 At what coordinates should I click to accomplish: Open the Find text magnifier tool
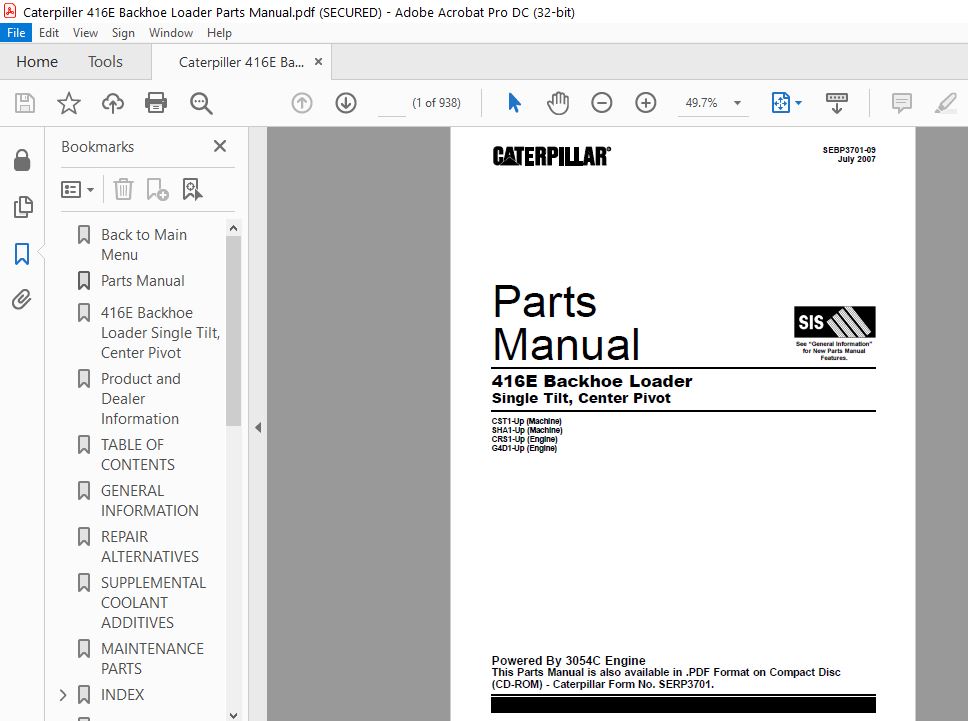[201, 103]
